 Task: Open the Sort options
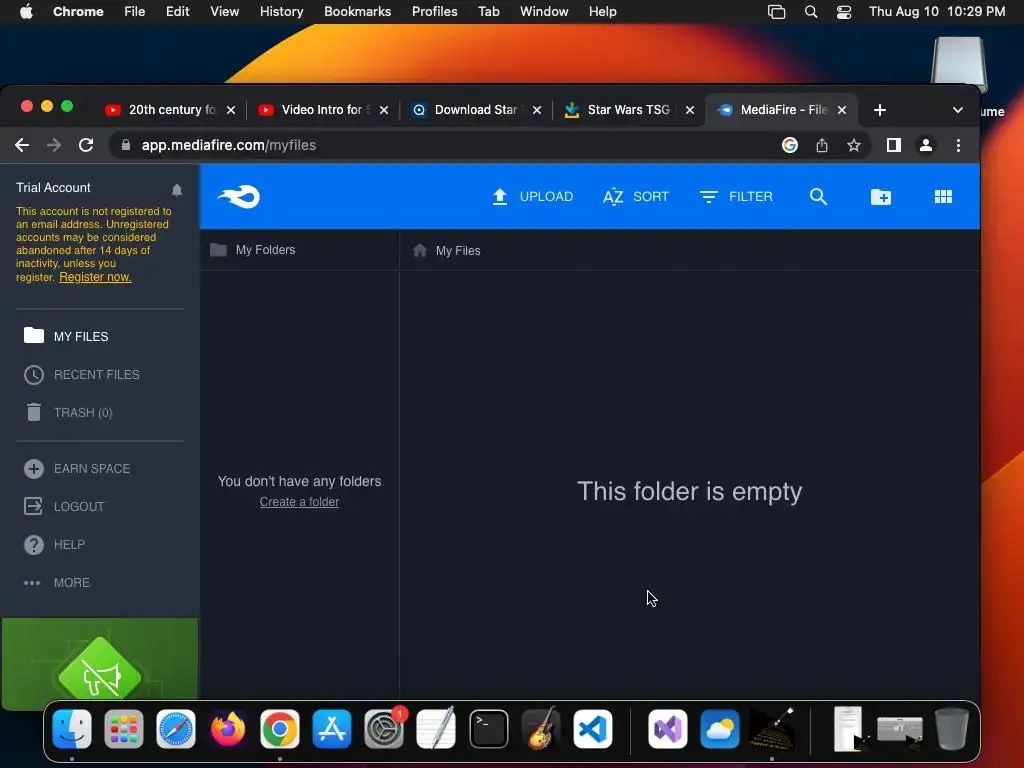tap(635, 197)
